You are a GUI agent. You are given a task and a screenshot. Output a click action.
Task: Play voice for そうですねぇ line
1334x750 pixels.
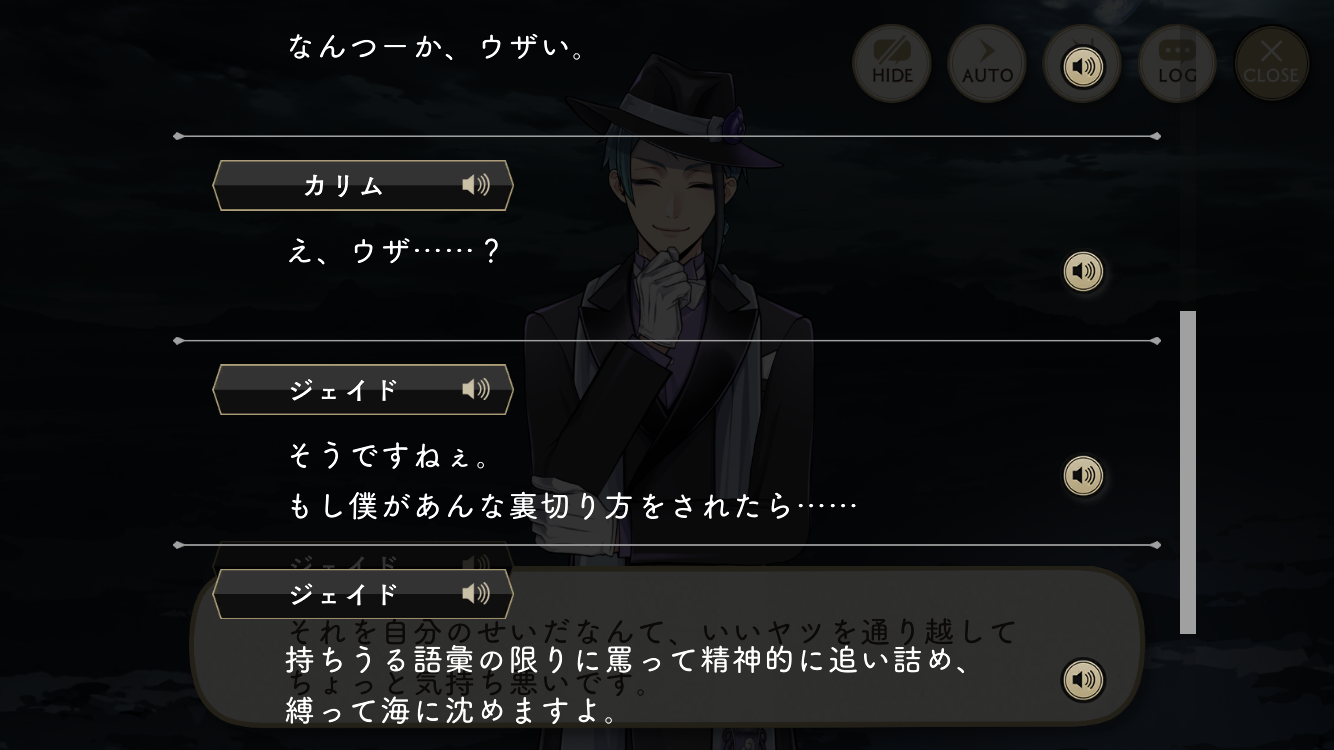pos(1083,476)
